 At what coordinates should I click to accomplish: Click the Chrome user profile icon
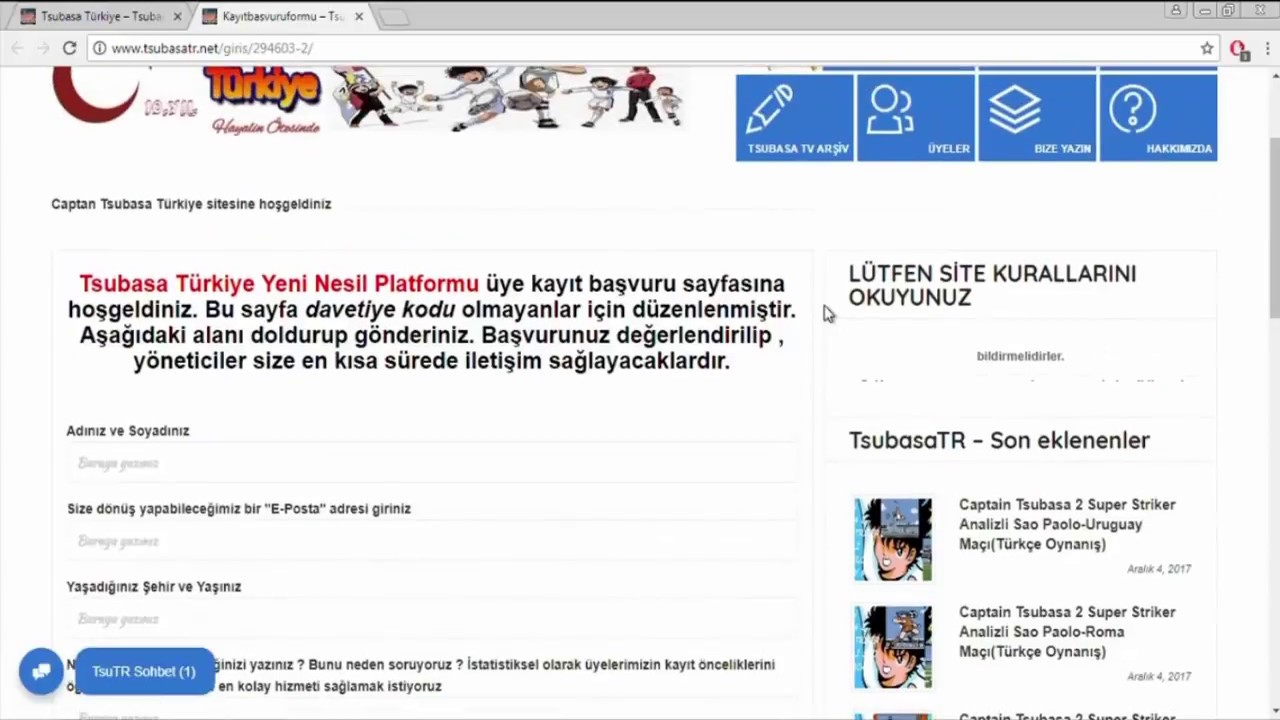[1176, 10]
